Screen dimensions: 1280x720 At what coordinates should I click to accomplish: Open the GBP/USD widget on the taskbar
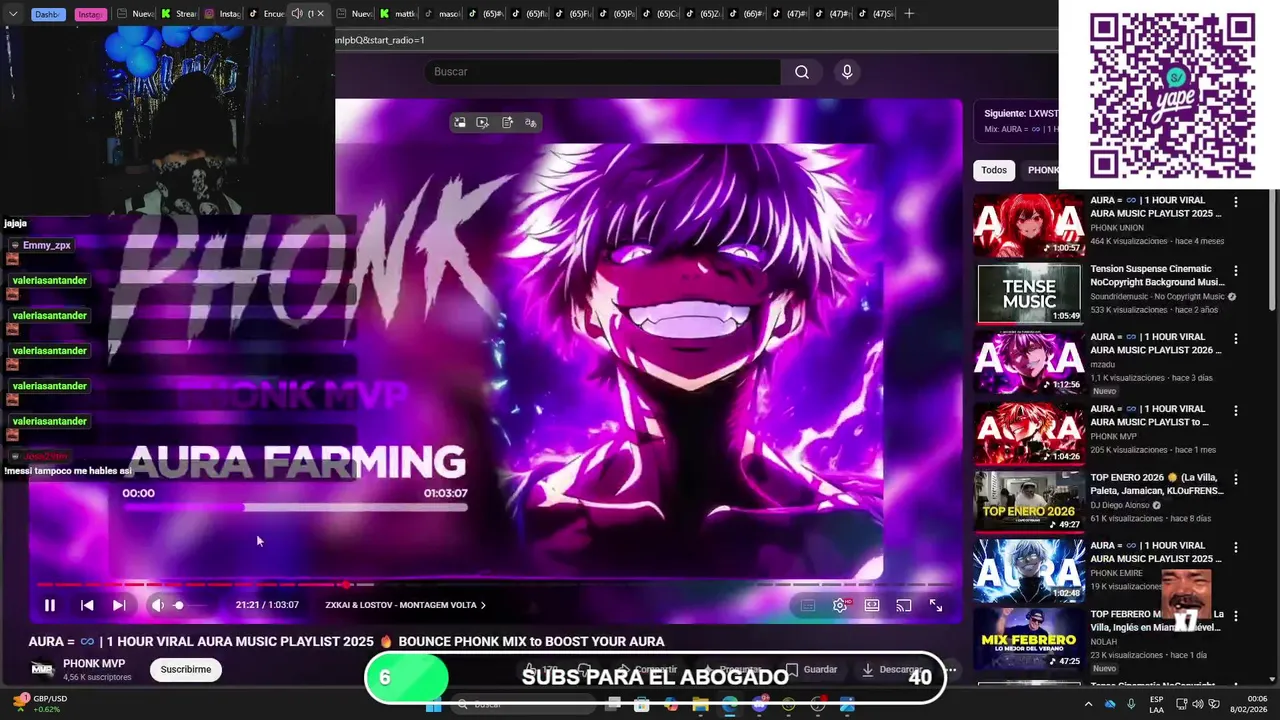click(x=40, y=703)
